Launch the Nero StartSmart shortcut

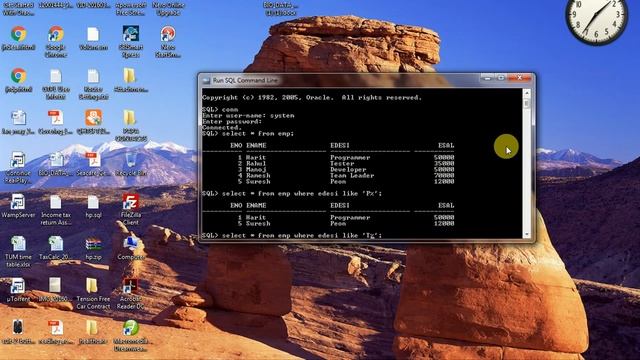[168, 41]
